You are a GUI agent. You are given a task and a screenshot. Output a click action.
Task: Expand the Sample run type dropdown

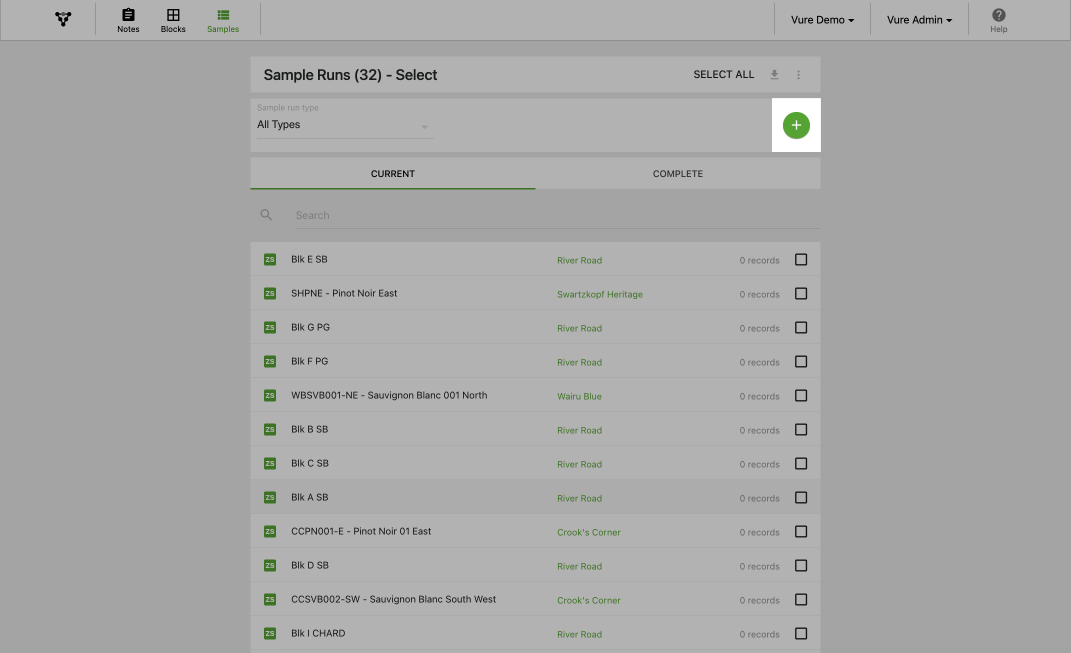(343, 126)
